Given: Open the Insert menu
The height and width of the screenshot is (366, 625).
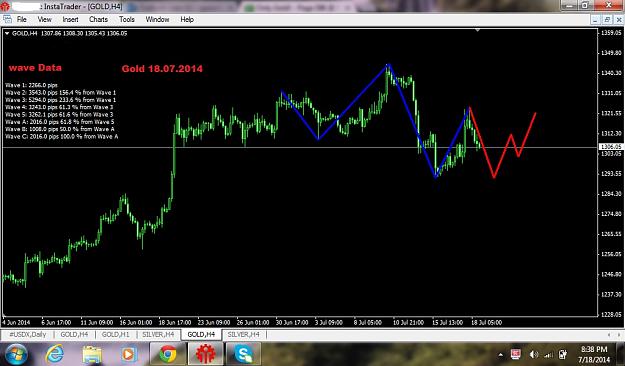Looking at the screenshot, I should click(70, 19).
